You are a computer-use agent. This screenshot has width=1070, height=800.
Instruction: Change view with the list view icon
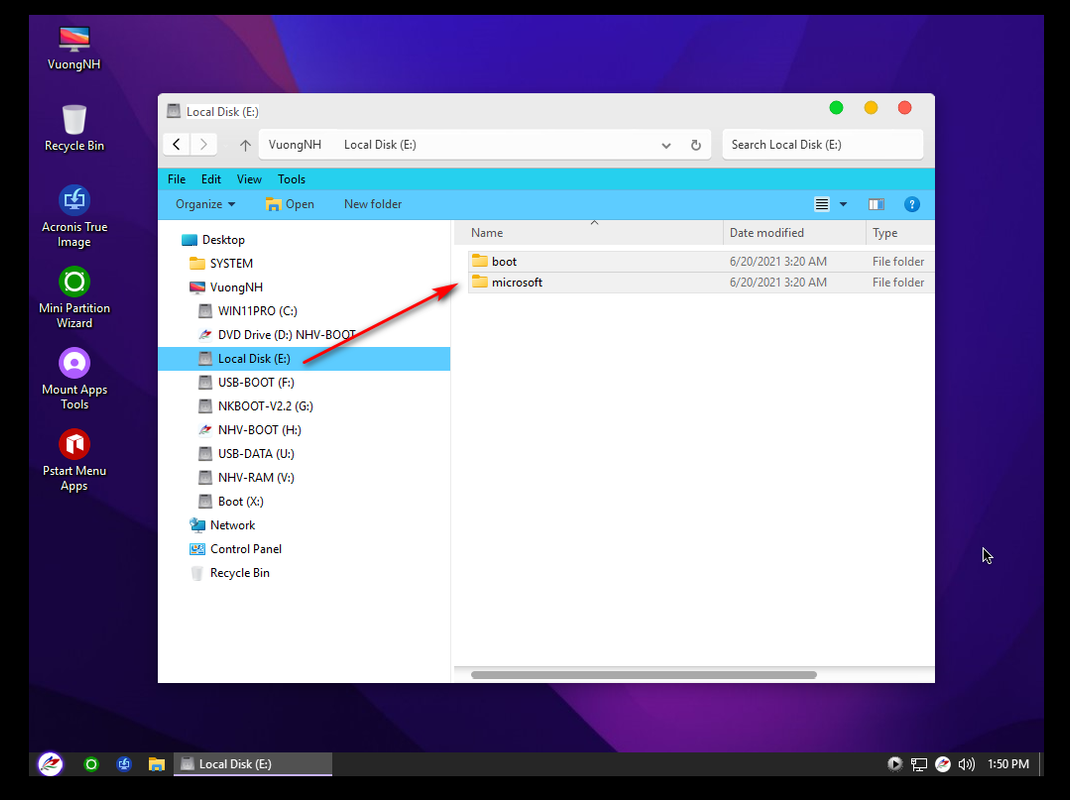coord(822,204)
